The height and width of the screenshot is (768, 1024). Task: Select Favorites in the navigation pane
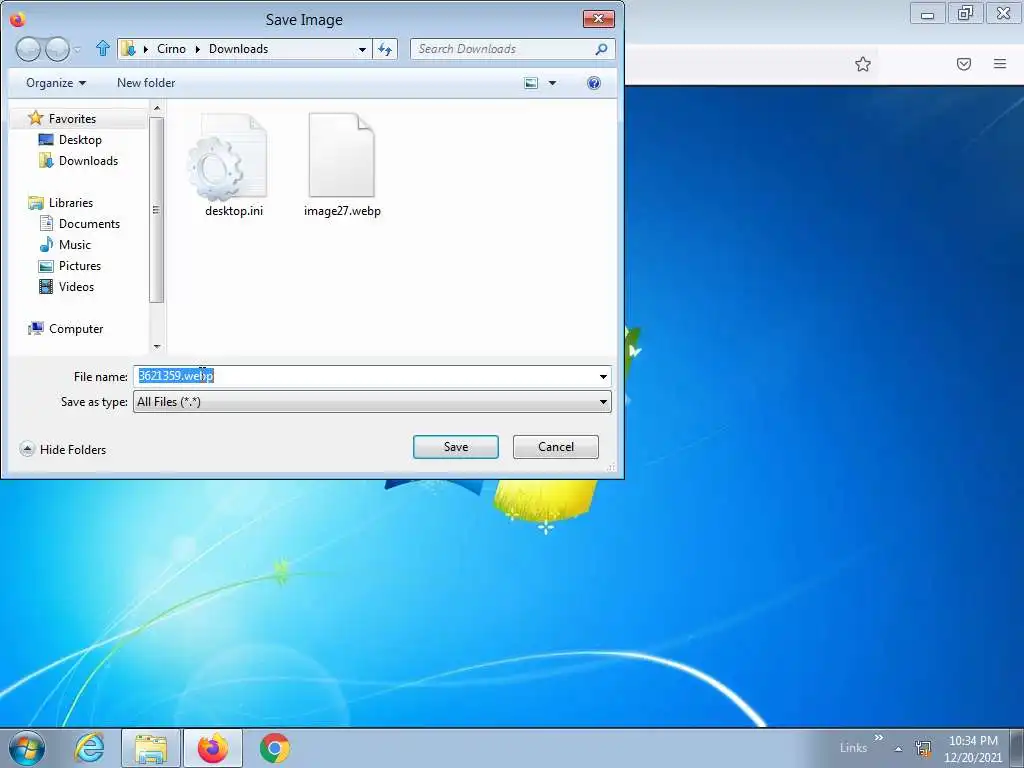pyautogui.click(x=72, y=119)
